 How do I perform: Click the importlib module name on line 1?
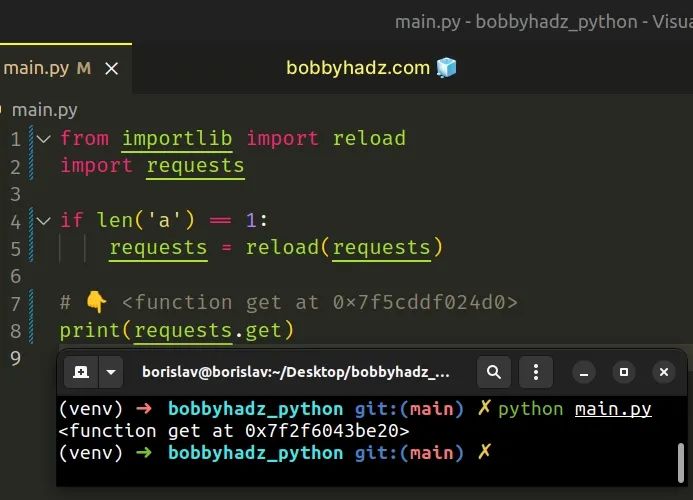177,139
